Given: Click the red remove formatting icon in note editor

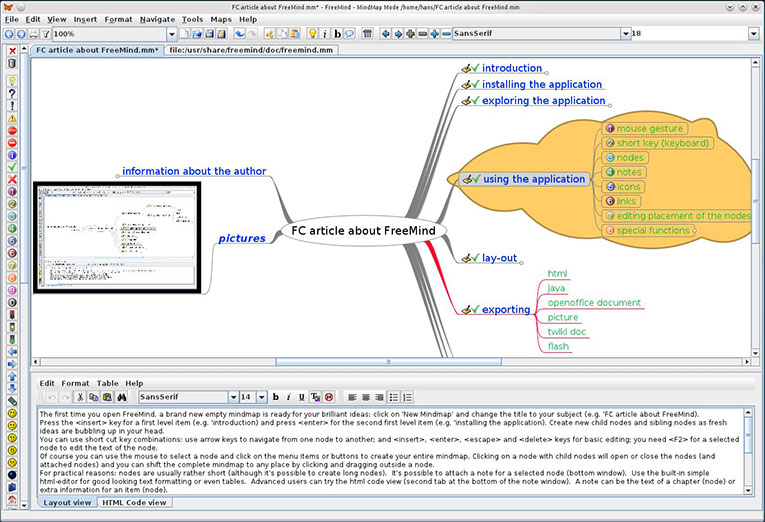Looking at the screenshot, I should click(x=329, y=397).
